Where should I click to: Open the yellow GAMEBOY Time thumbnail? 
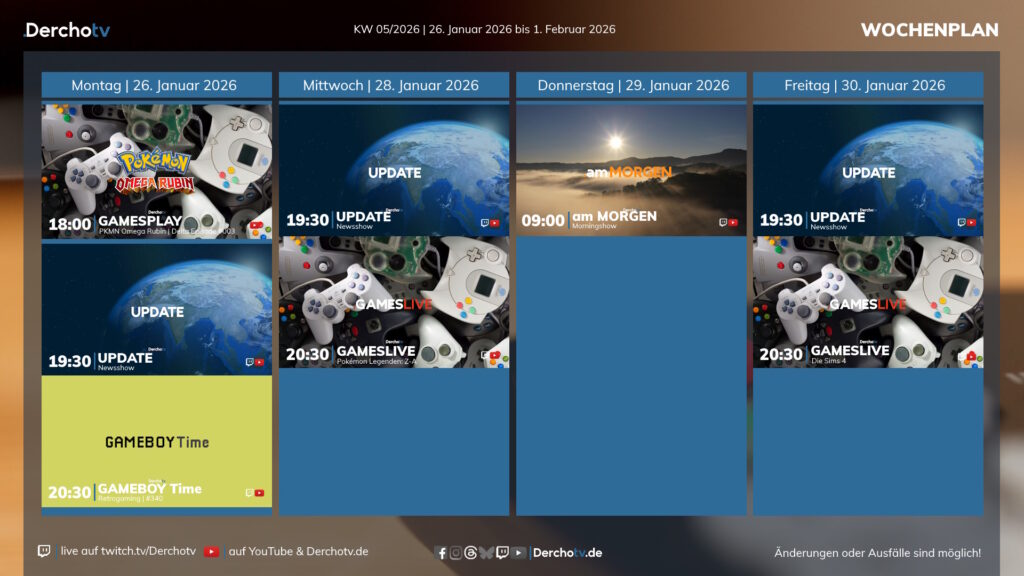pos(157,440)
